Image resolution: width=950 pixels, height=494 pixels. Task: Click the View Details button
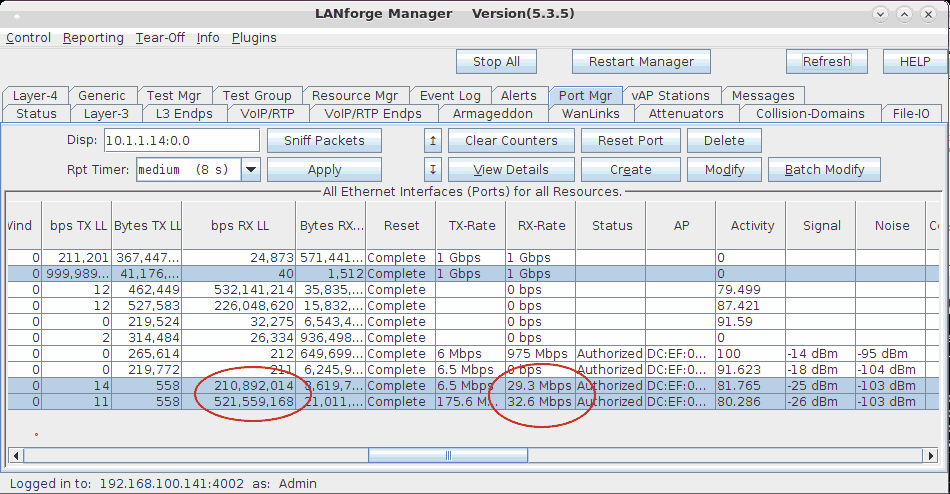511,170
